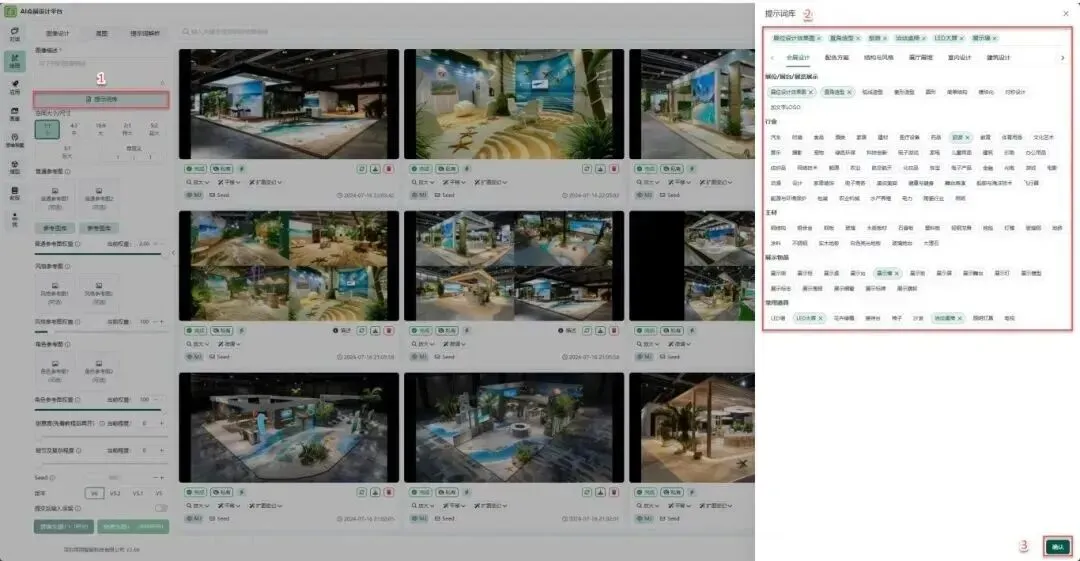Click the right green generate button at panel bottom
The image size is (1080, 561).
click(x=133, y=527)
